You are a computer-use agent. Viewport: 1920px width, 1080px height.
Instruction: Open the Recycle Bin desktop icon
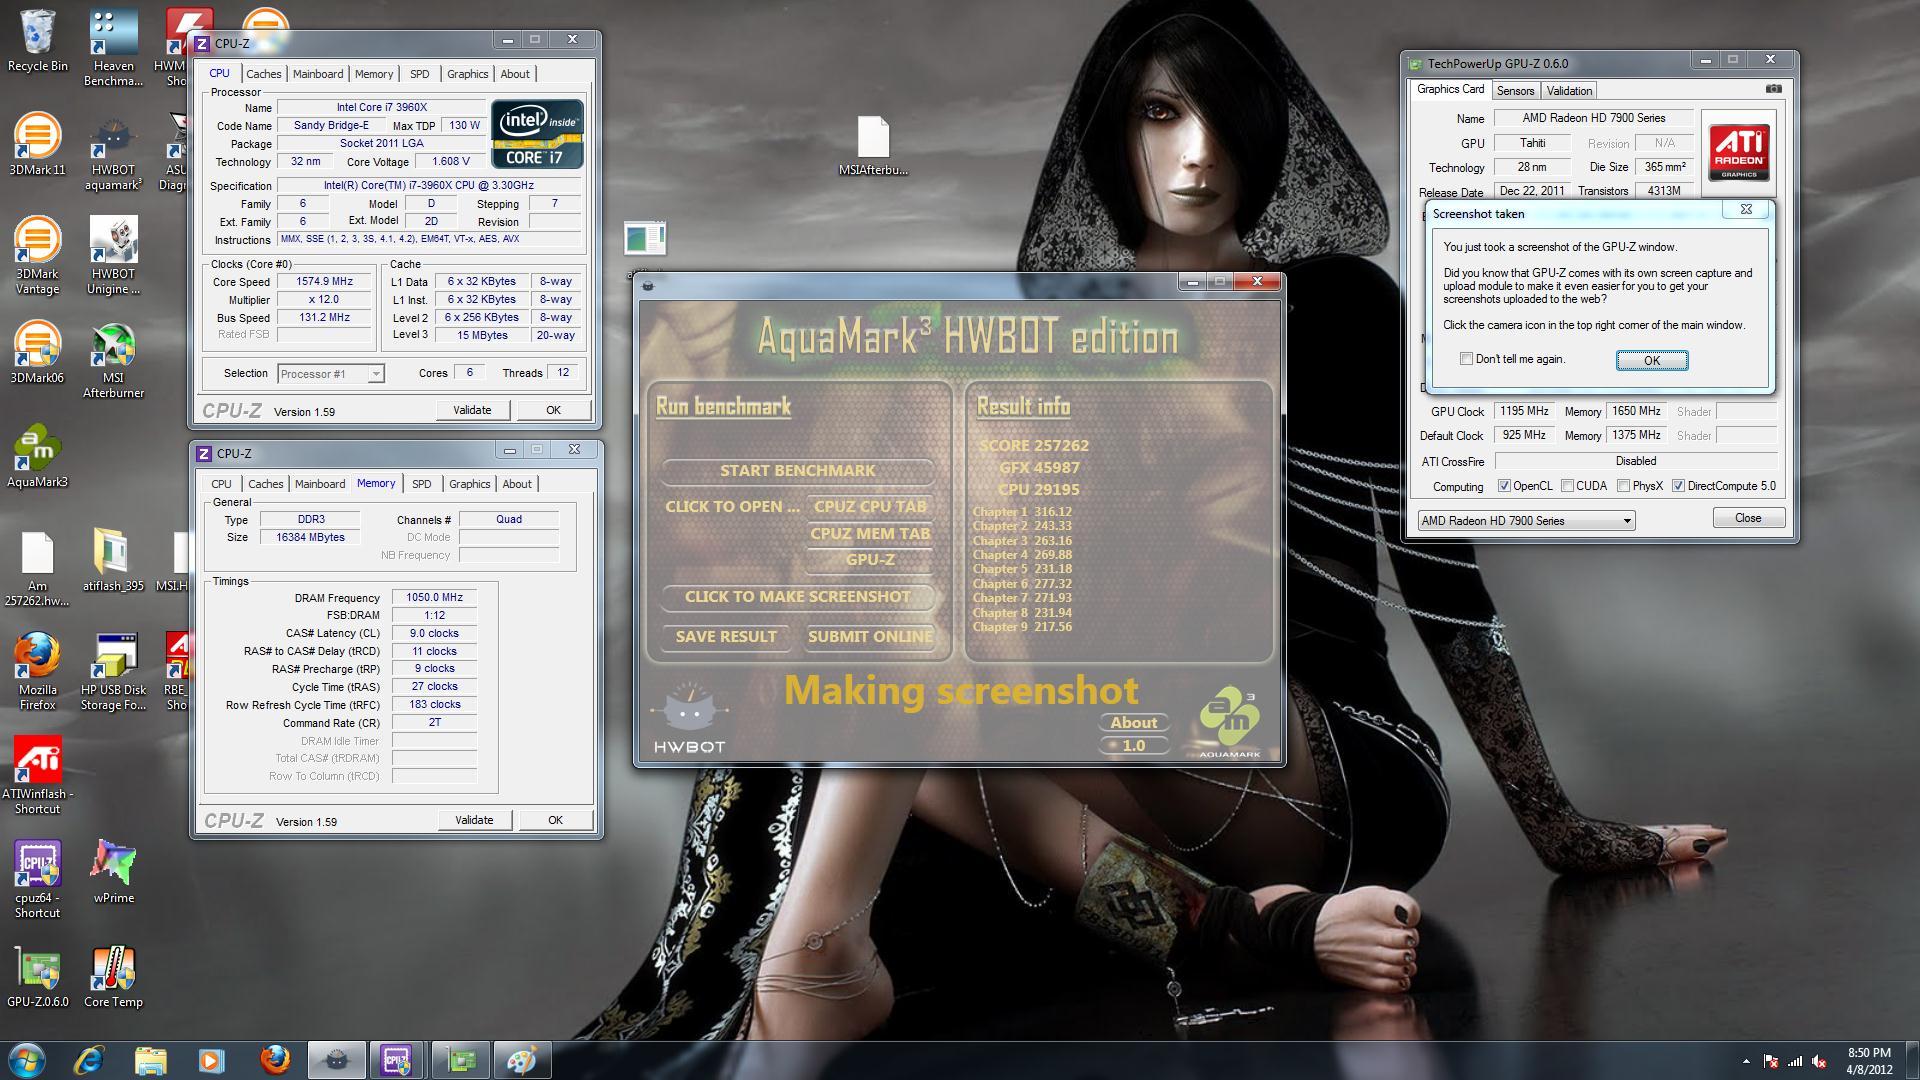[37, 41]
